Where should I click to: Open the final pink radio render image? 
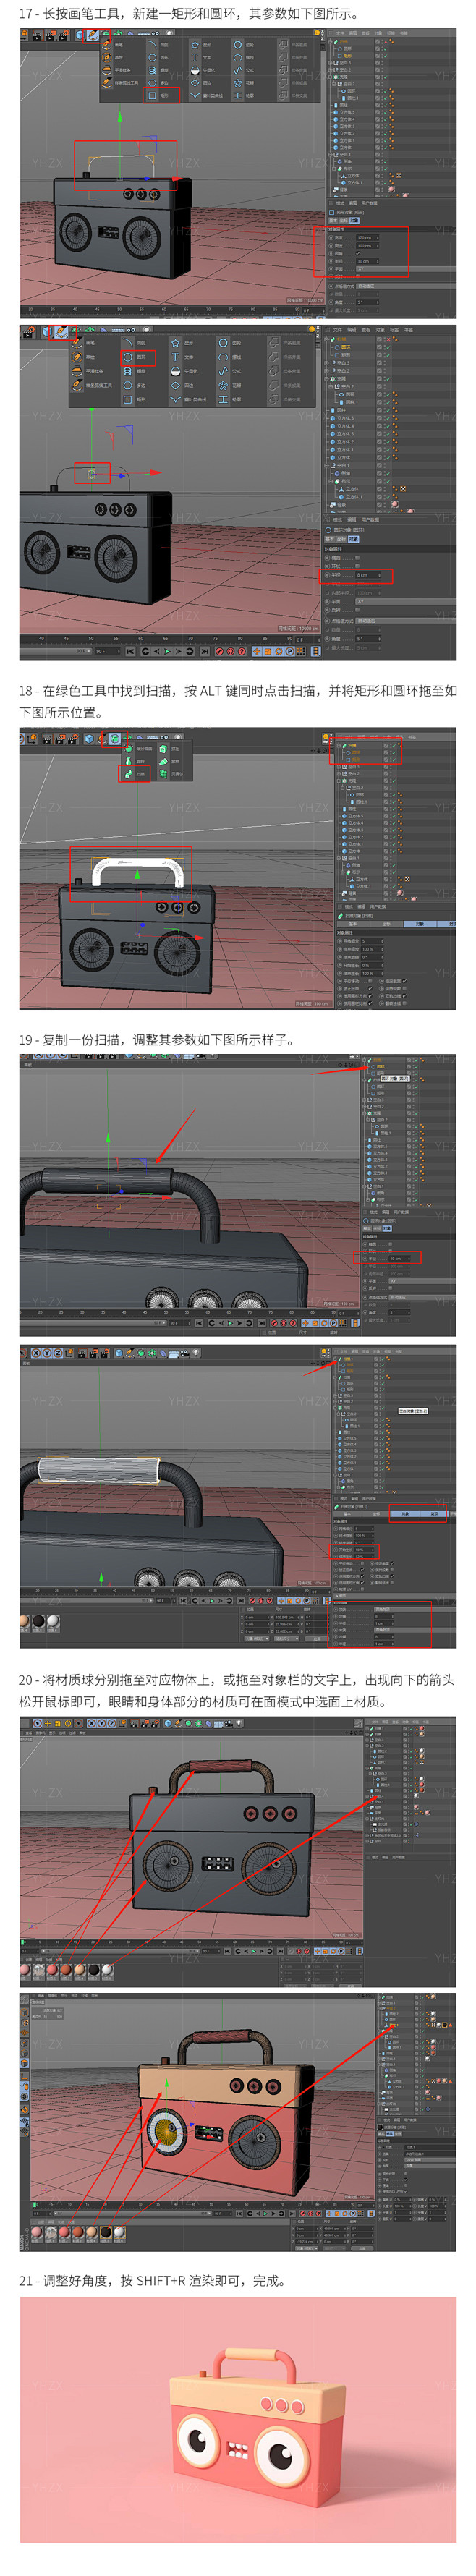pos(238,2418)
